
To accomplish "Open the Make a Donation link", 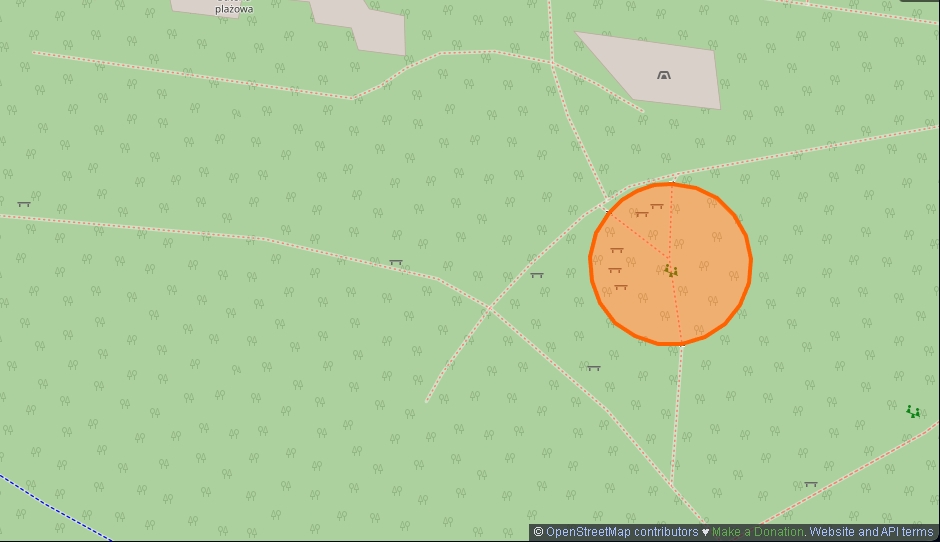I will [x=757, y=532].
